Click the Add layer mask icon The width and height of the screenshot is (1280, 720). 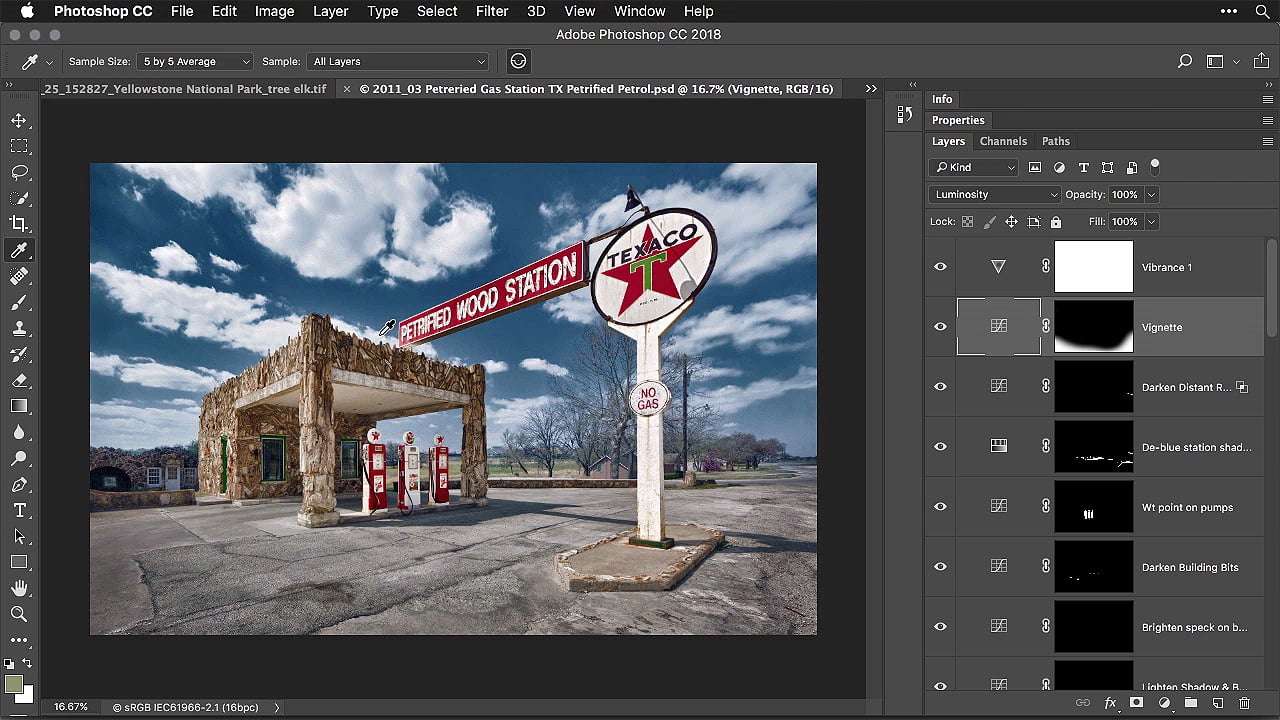point(1136,703)
